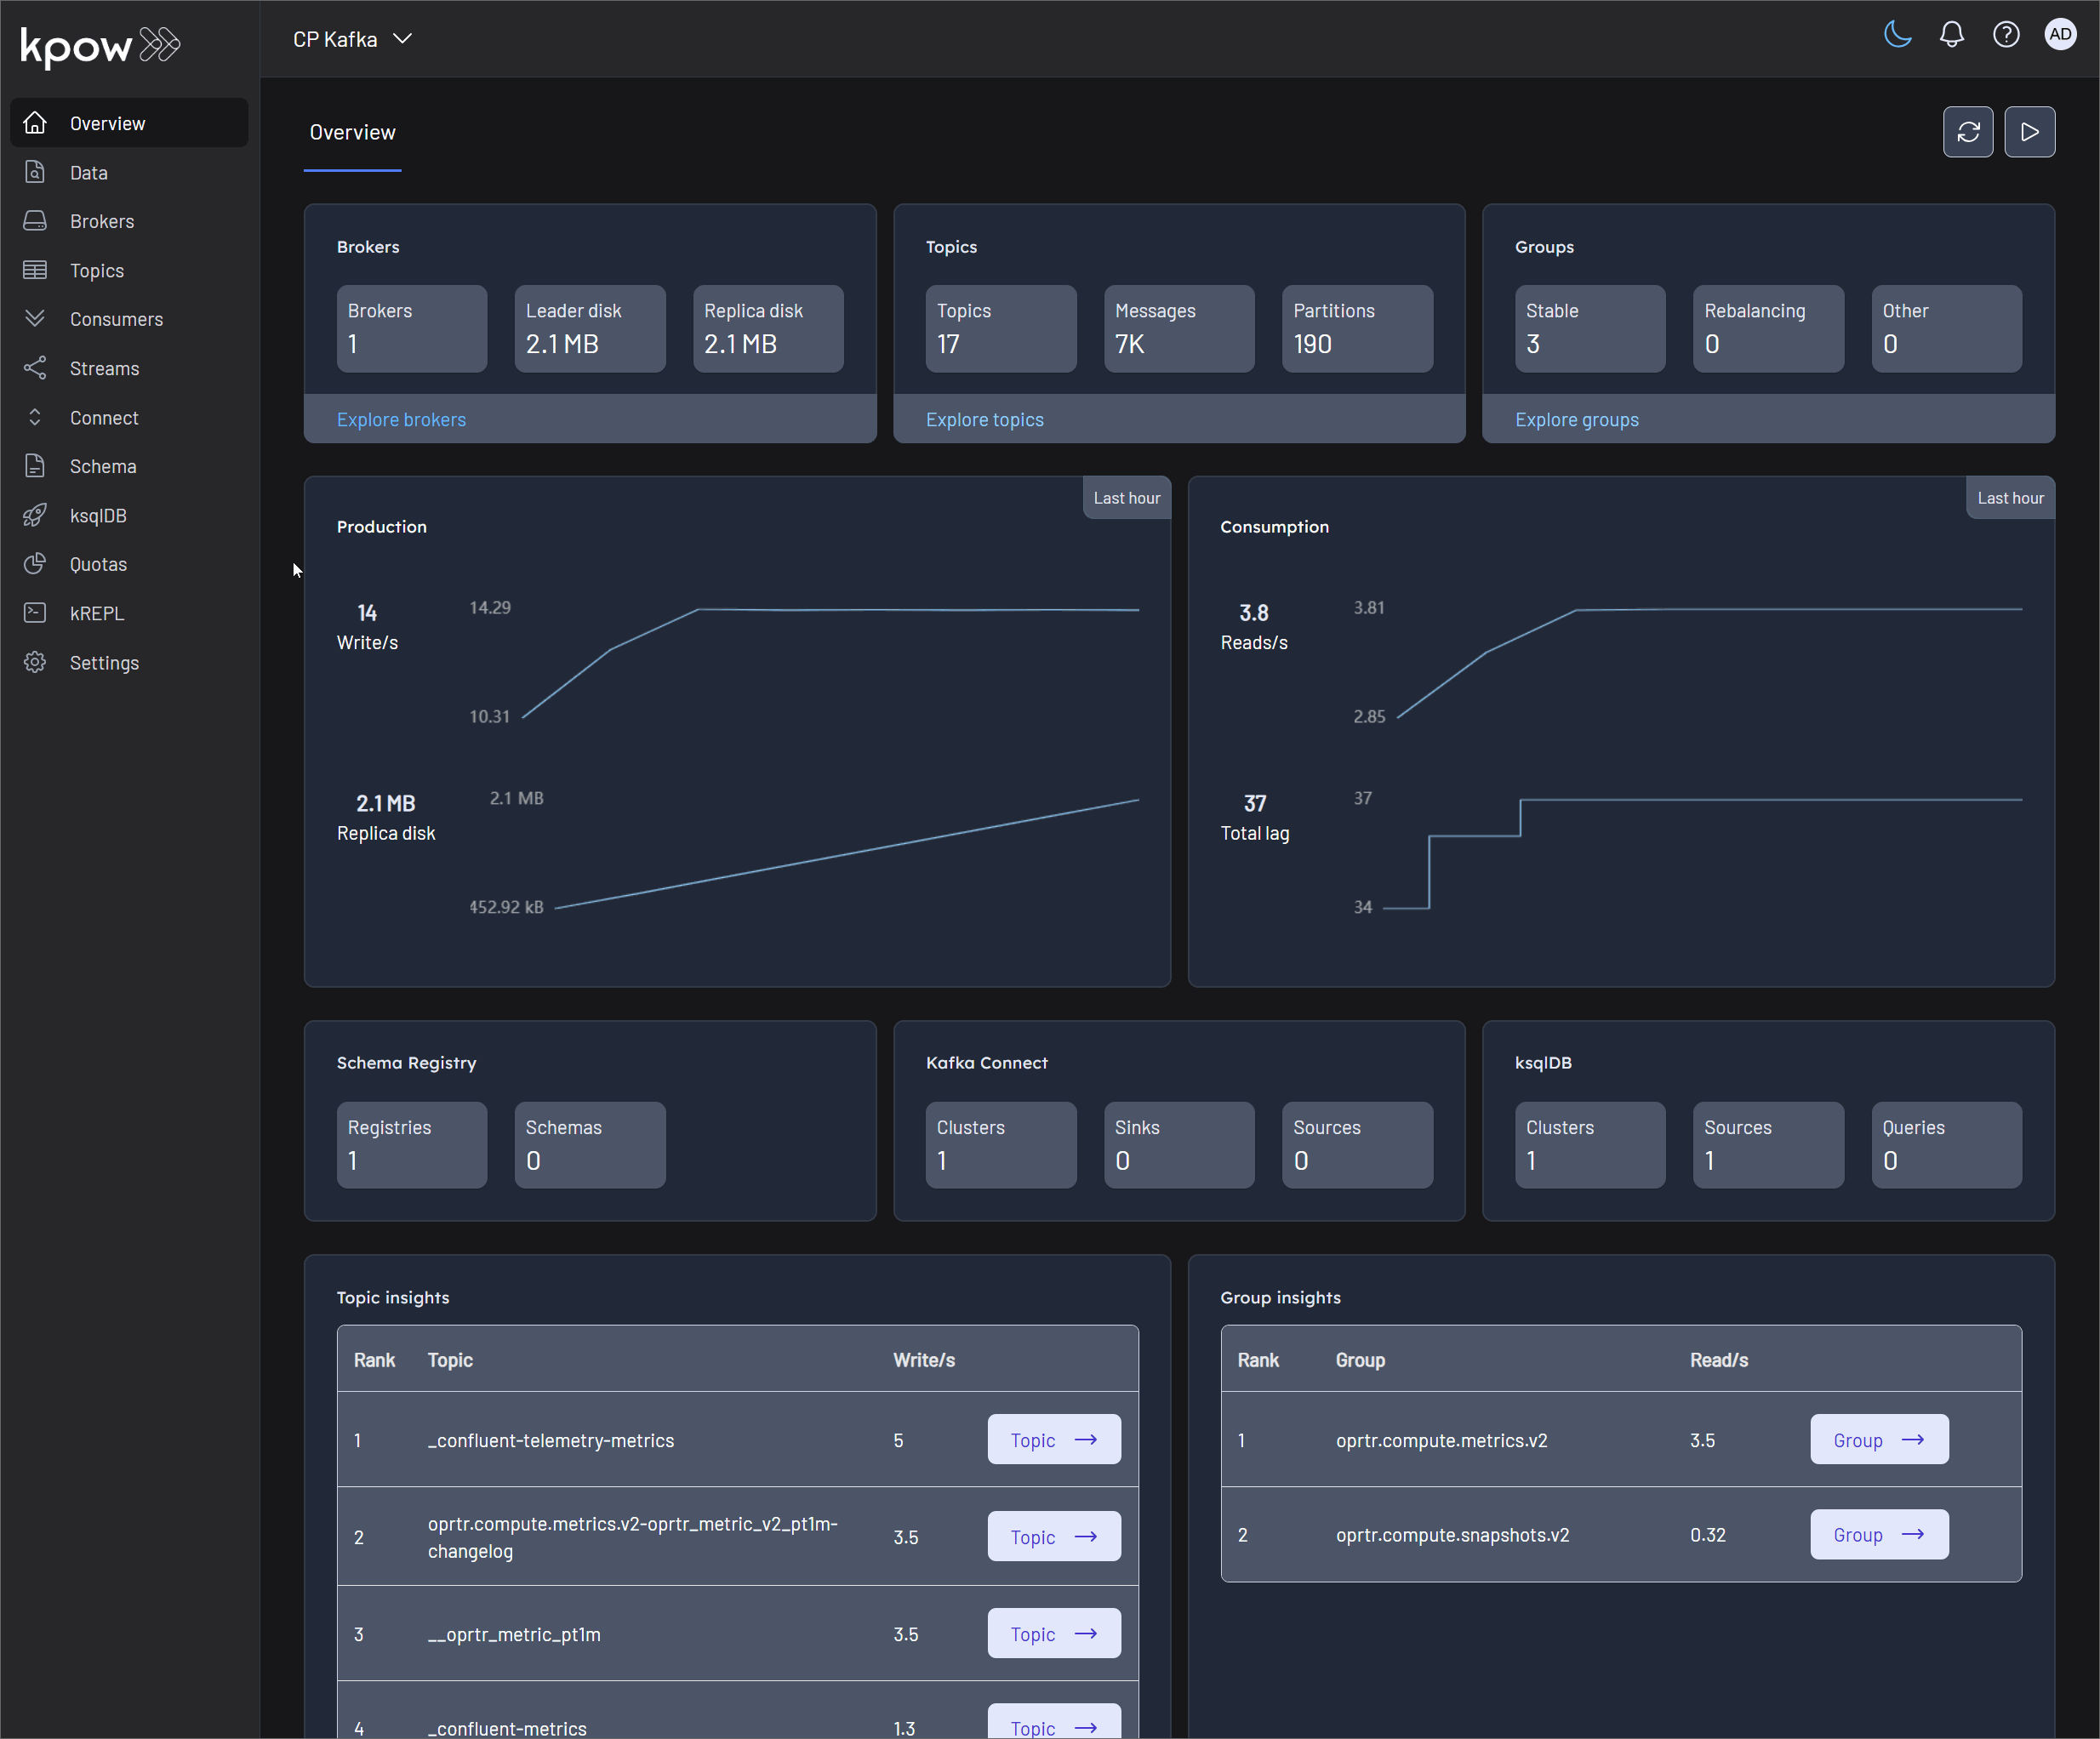Select the Overview tab
The image size is (2100, 1739).
coord(352,132)
